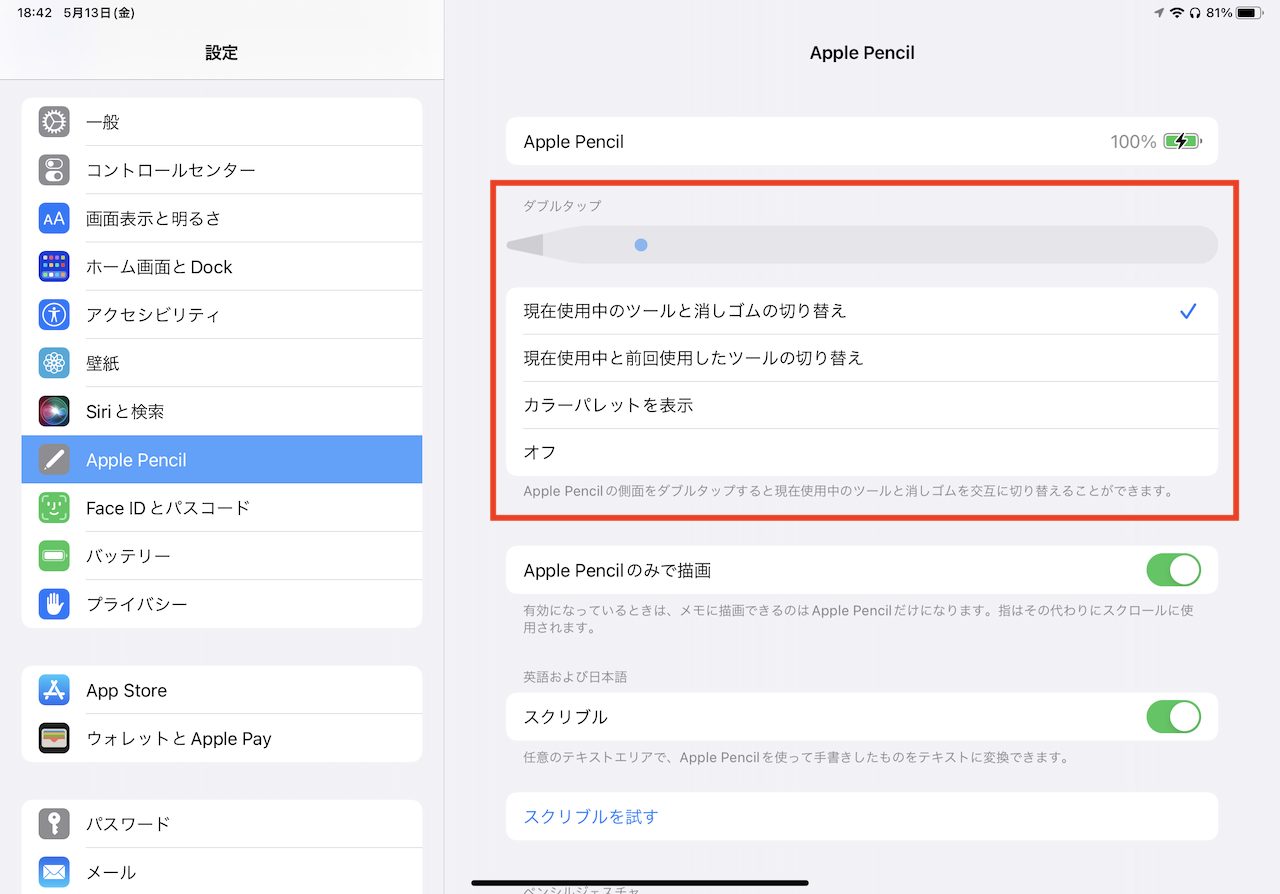1280x894 pixels.
Task: Tap the Wallpaper flower icon
Action: (x=54, y=363)
